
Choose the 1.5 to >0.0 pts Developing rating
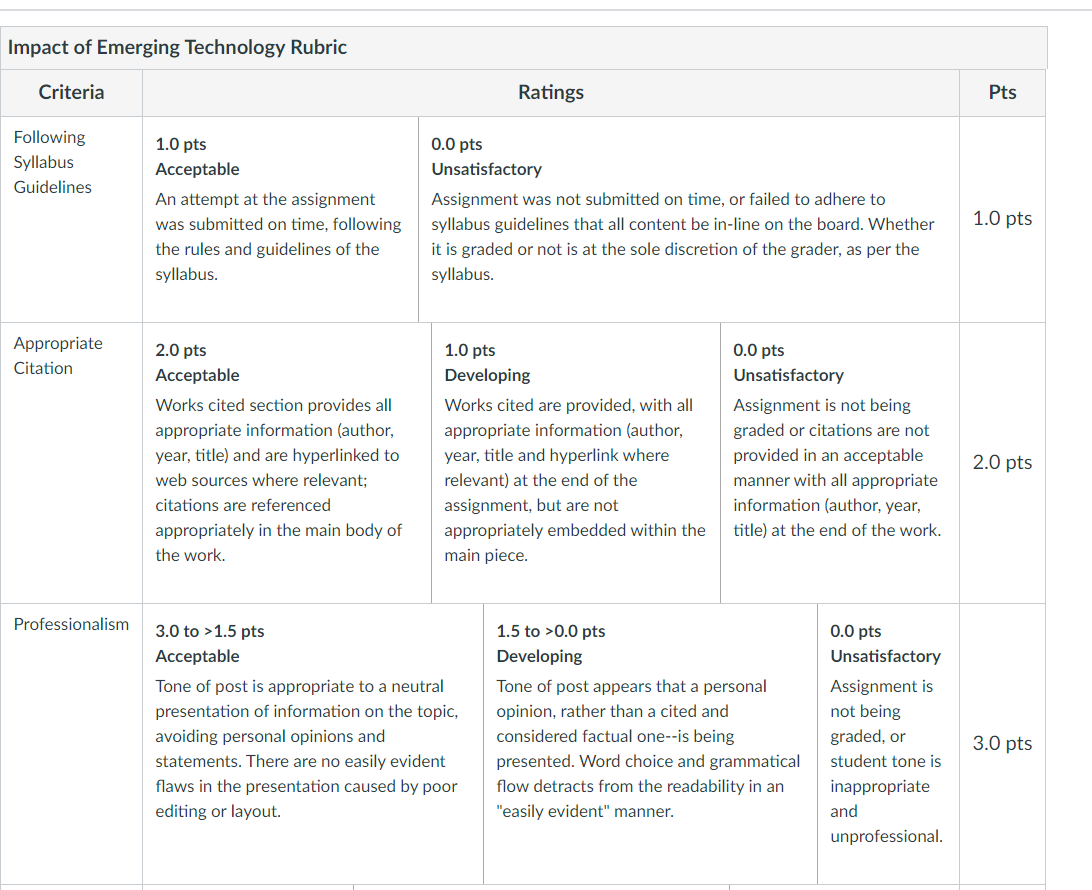(x=650, y=744)
